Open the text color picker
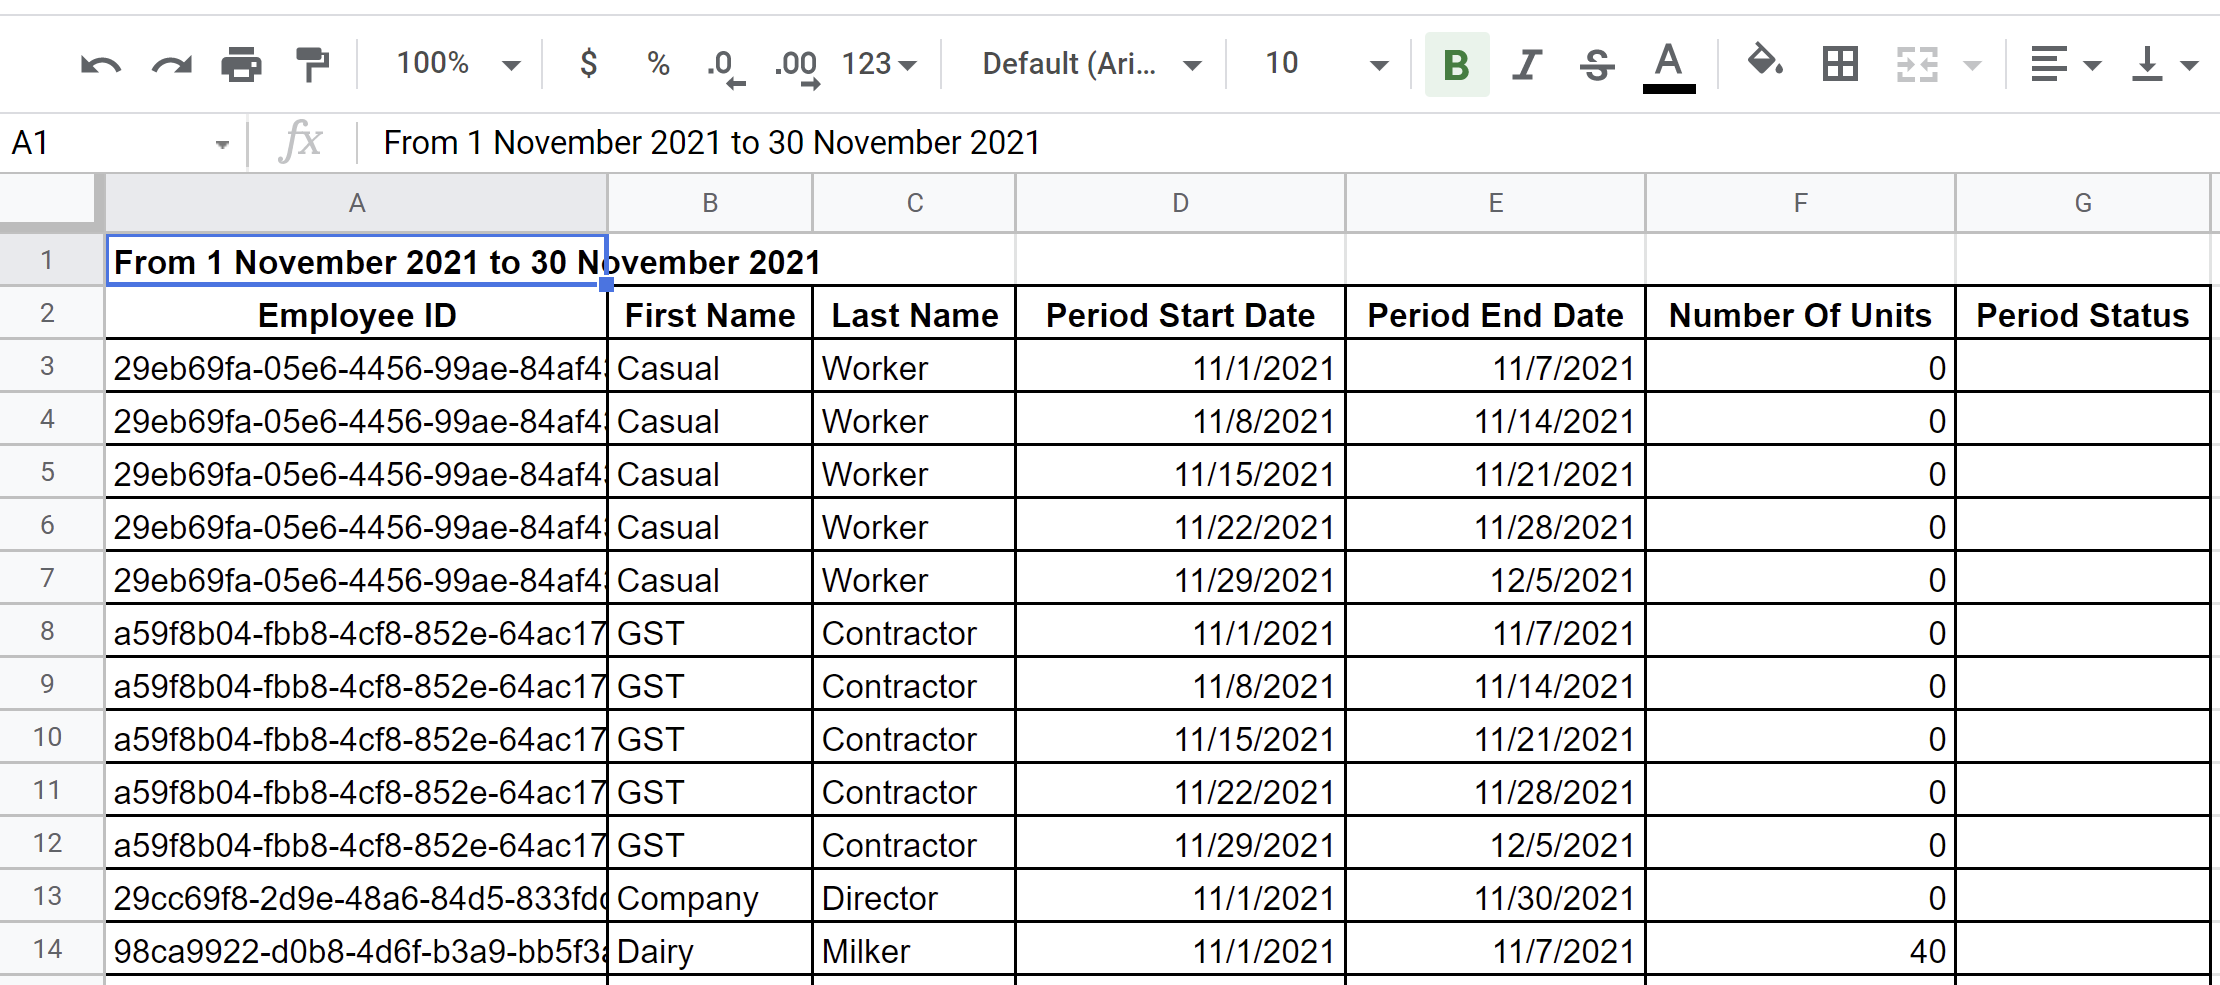2220x985 pixels. coord(1669,66)
